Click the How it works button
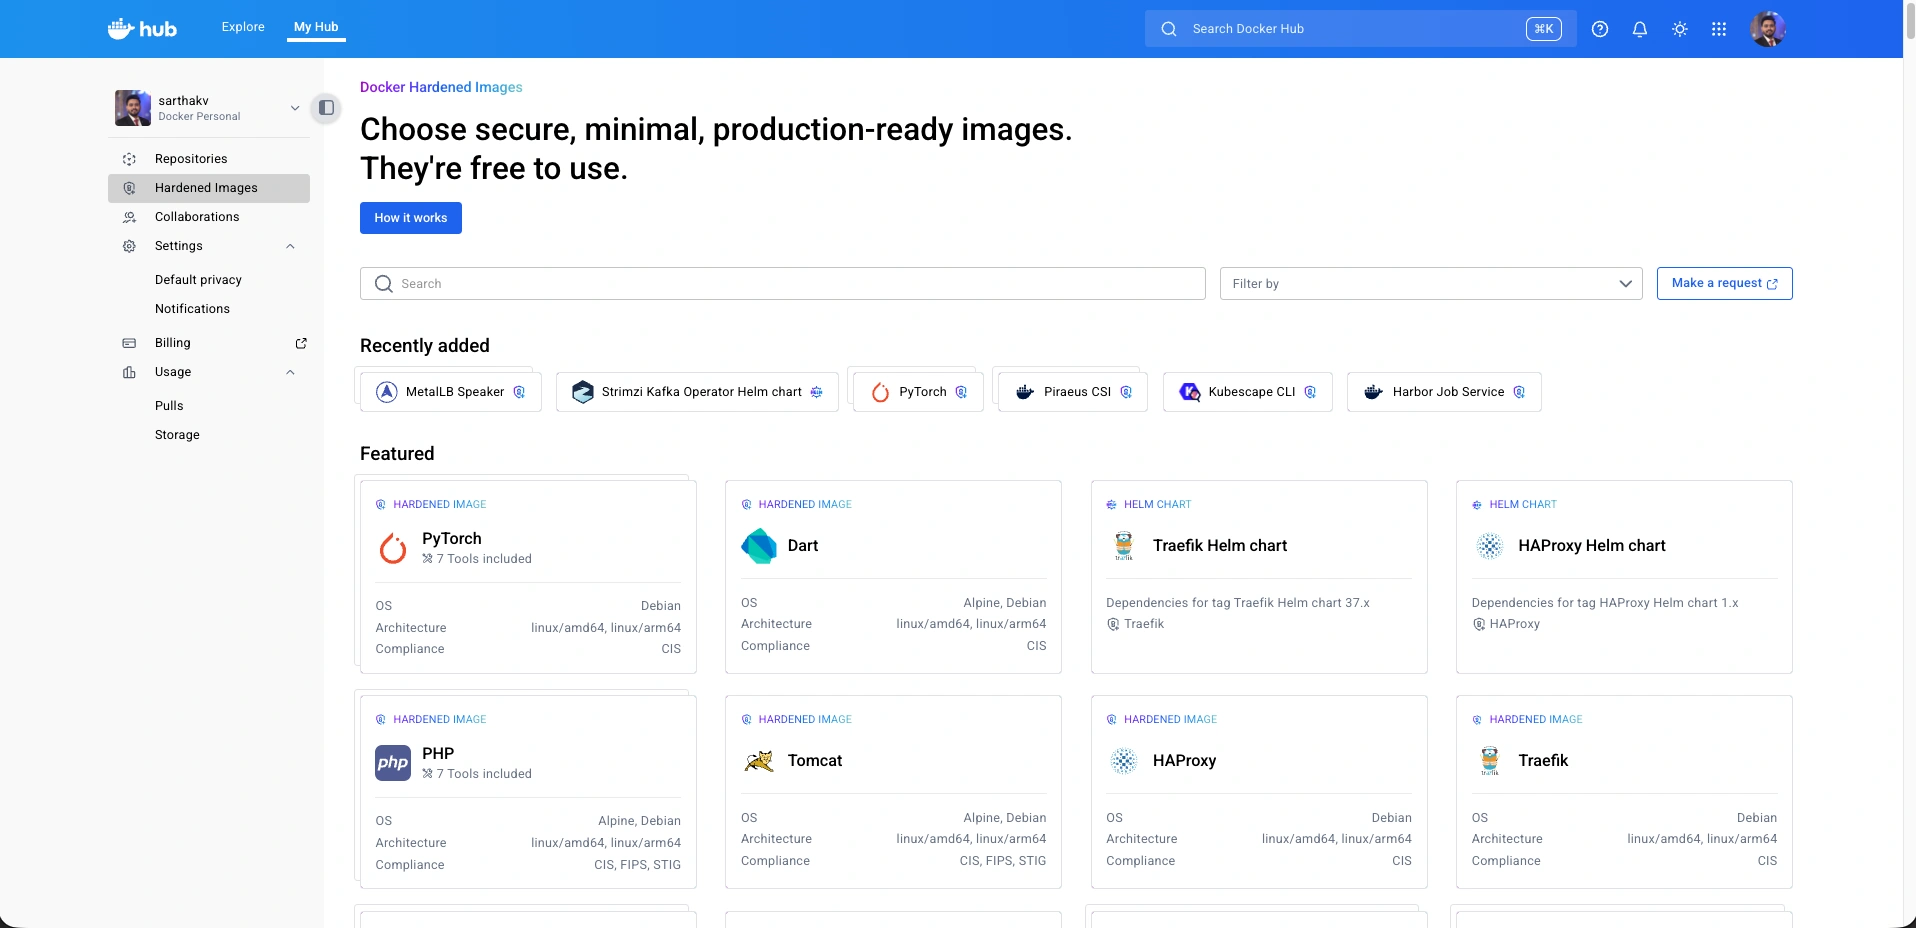 (411, 218)
